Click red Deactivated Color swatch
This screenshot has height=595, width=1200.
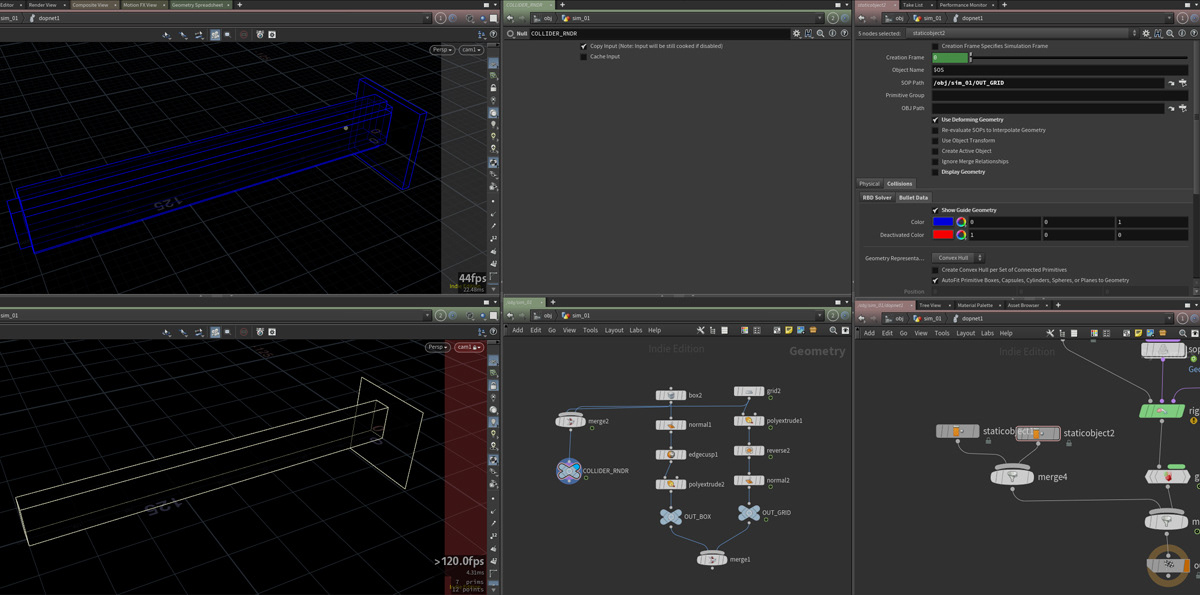tap(943, 235)
